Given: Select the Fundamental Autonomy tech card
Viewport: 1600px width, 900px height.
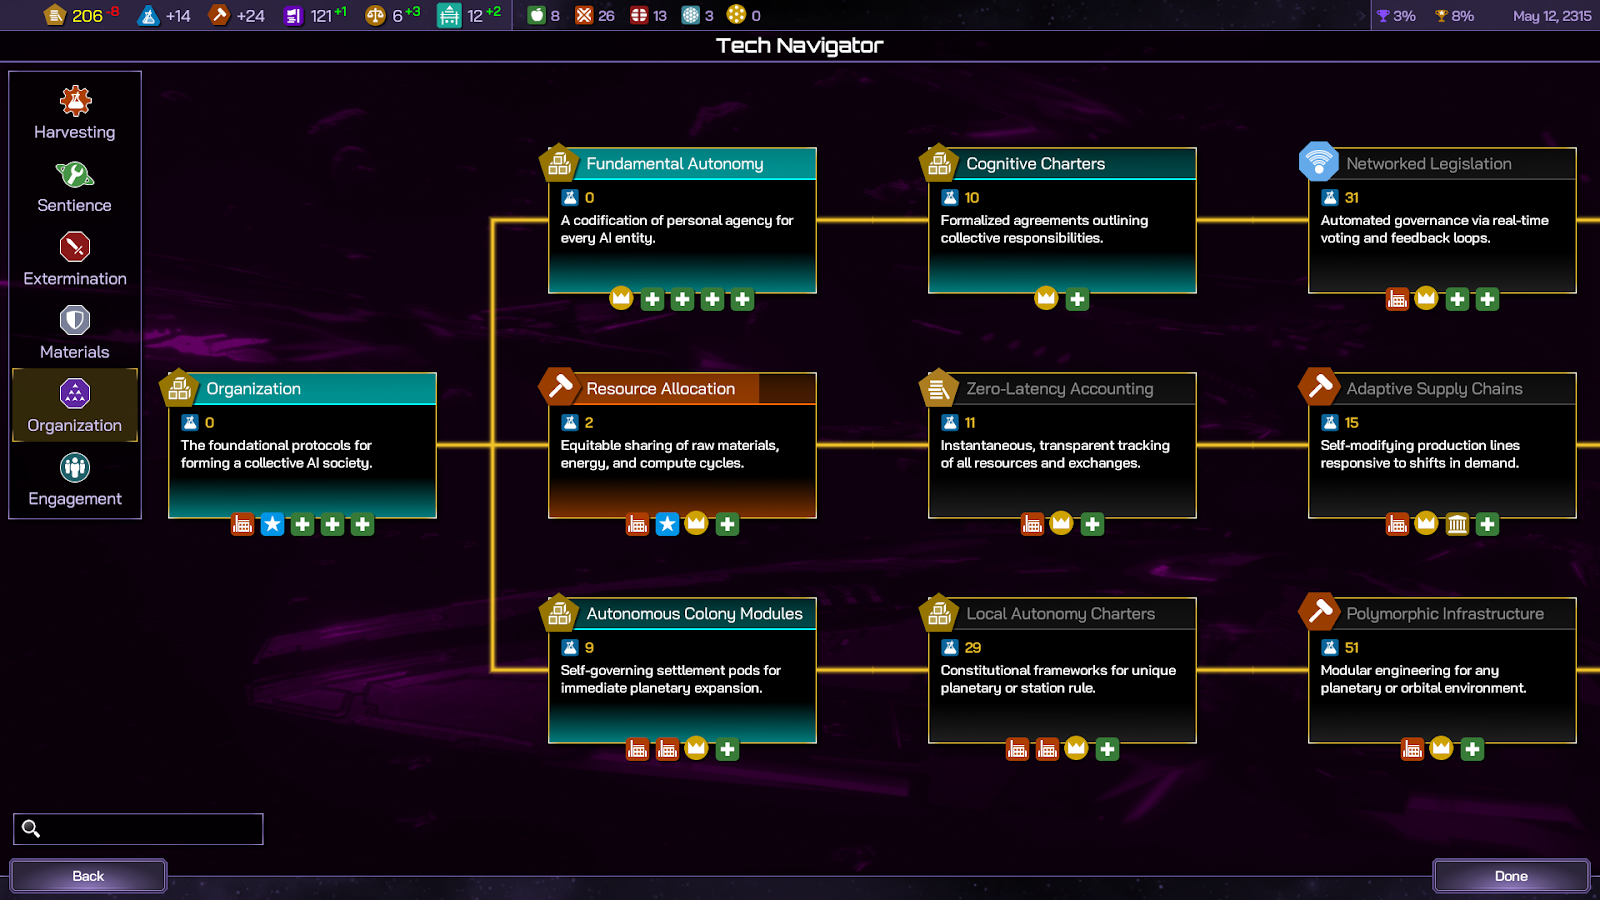Looking at the screenshot, I should coord(682,220).
